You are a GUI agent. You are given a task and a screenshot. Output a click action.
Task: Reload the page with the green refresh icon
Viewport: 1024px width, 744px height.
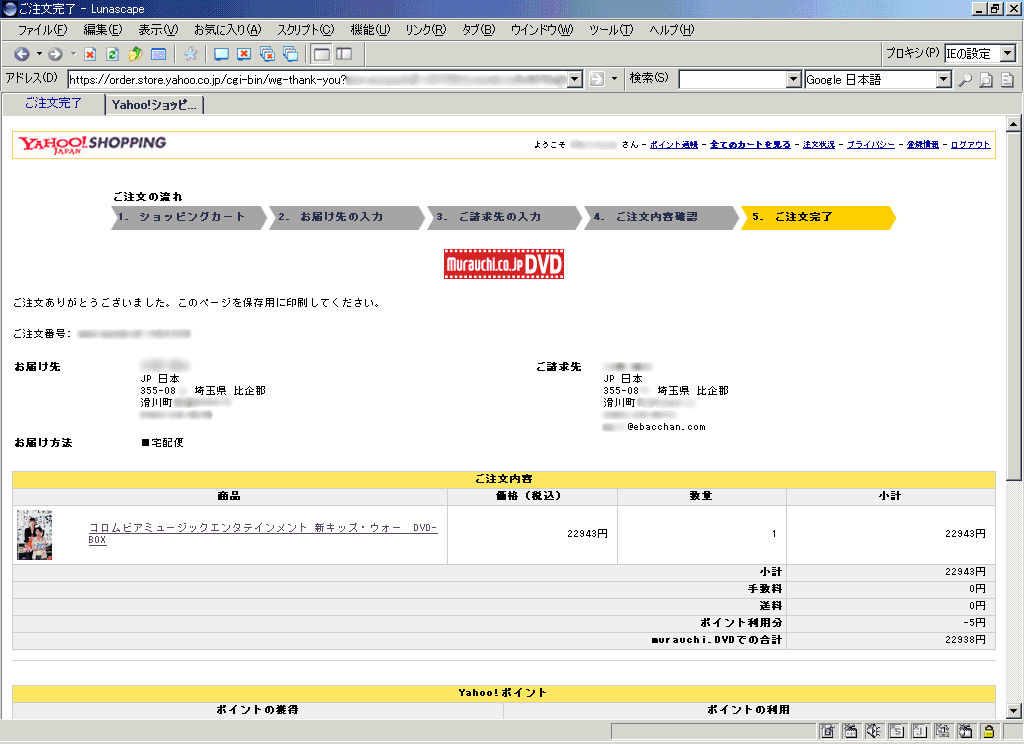tap(112, 54)
